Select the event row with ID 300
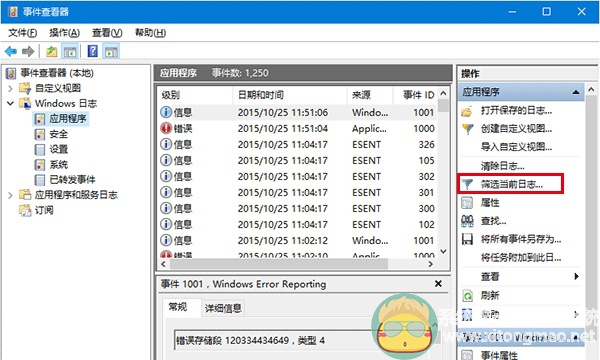The width and height of the screenshot is (600, 360). click(x=297, y=209)
